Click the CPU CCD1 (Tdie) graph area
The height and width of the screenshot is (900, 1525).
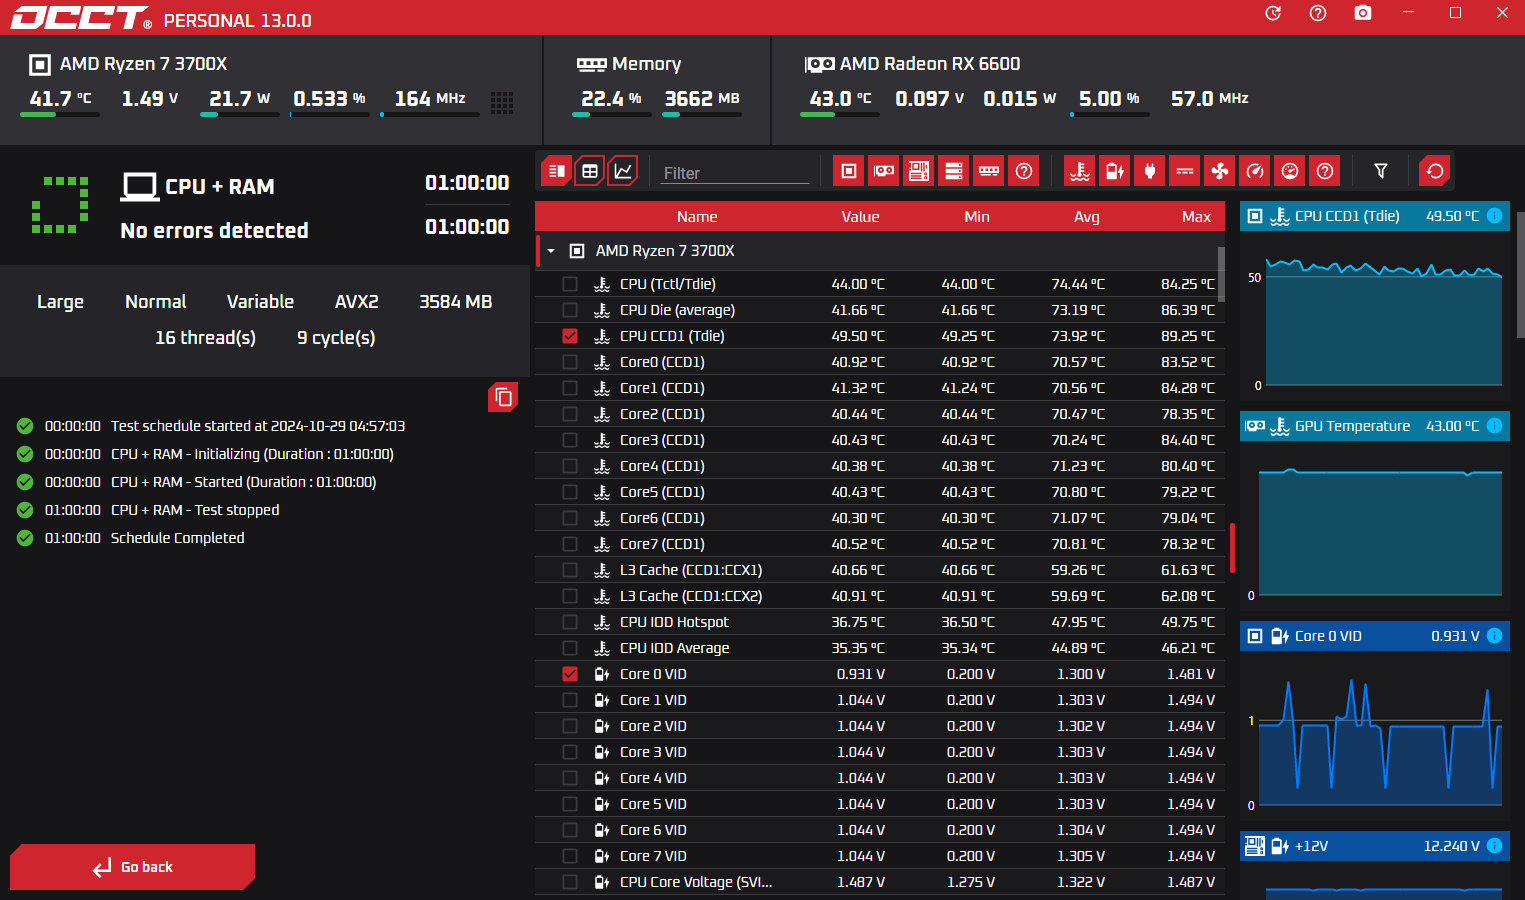pos(1375,316)
